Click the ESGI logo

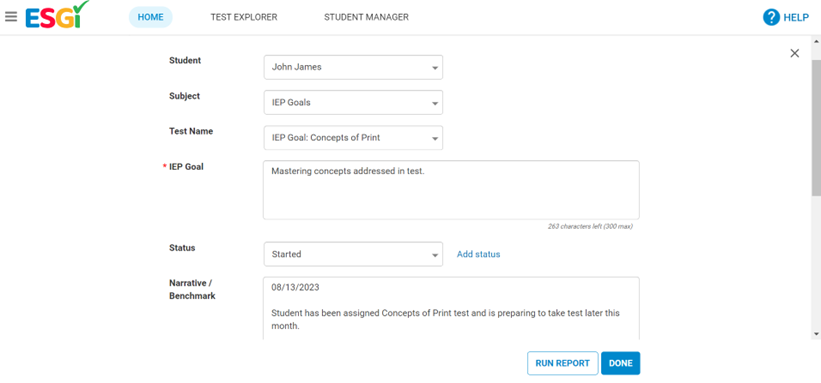click(57, 15)
